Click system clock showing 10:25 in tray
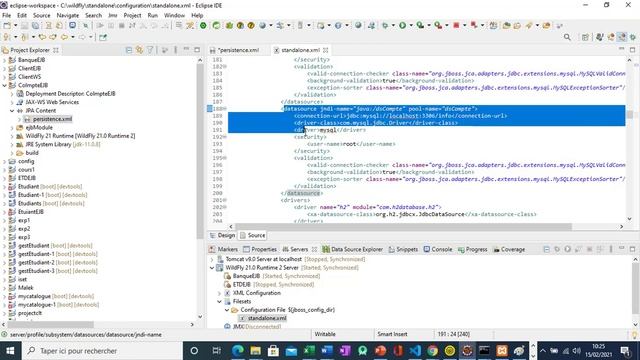This screenshot has height=360, width=640. (599, 351)
